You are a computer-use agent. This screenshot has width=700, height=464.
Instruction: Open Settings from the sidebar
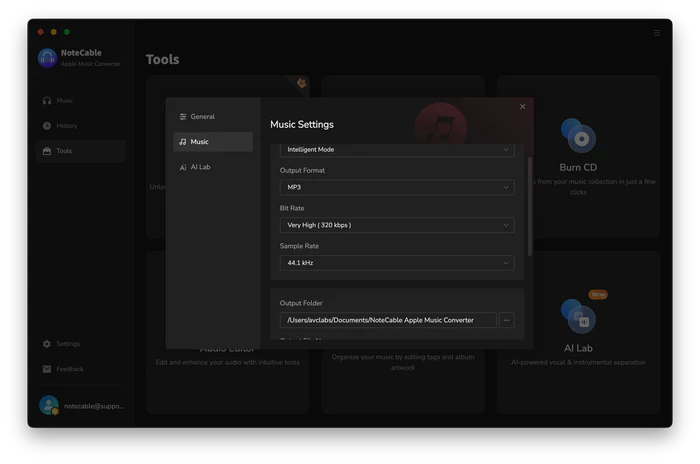(x=81, y=344)
